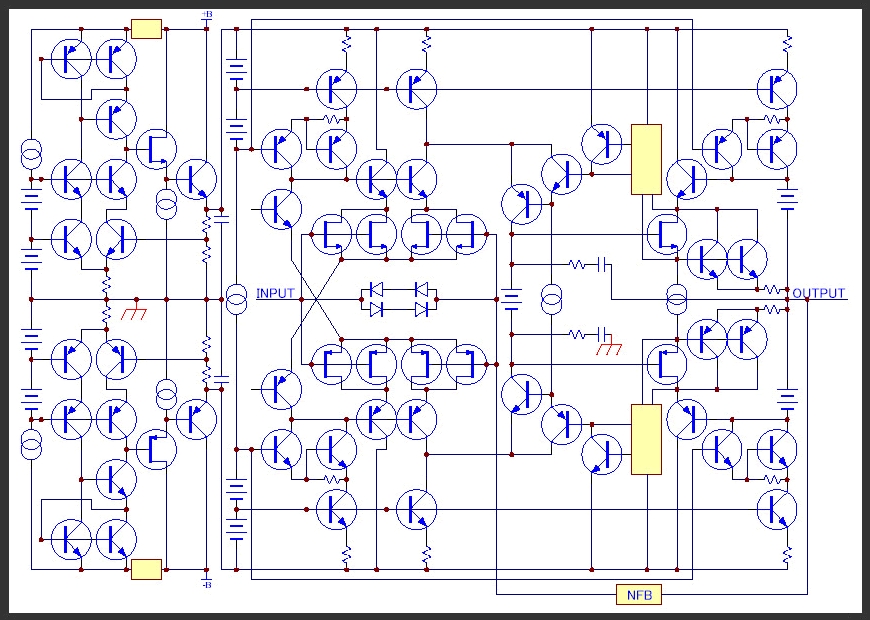
Task: Select the tall yellow block below the OUTPUT line
Action: coord(646,440)
